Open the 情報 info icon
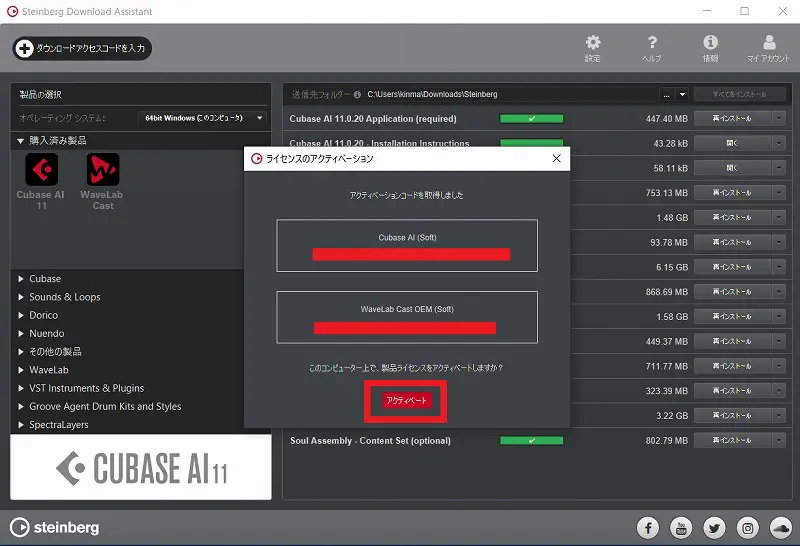Screen dimensions: 800x546 (711, 46)
